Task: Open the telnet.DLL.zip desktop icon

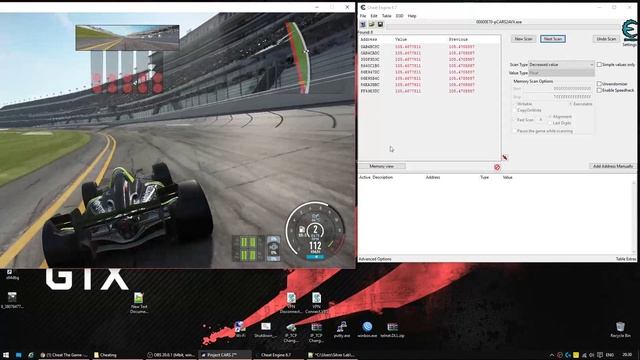Action: click(392, 329)
